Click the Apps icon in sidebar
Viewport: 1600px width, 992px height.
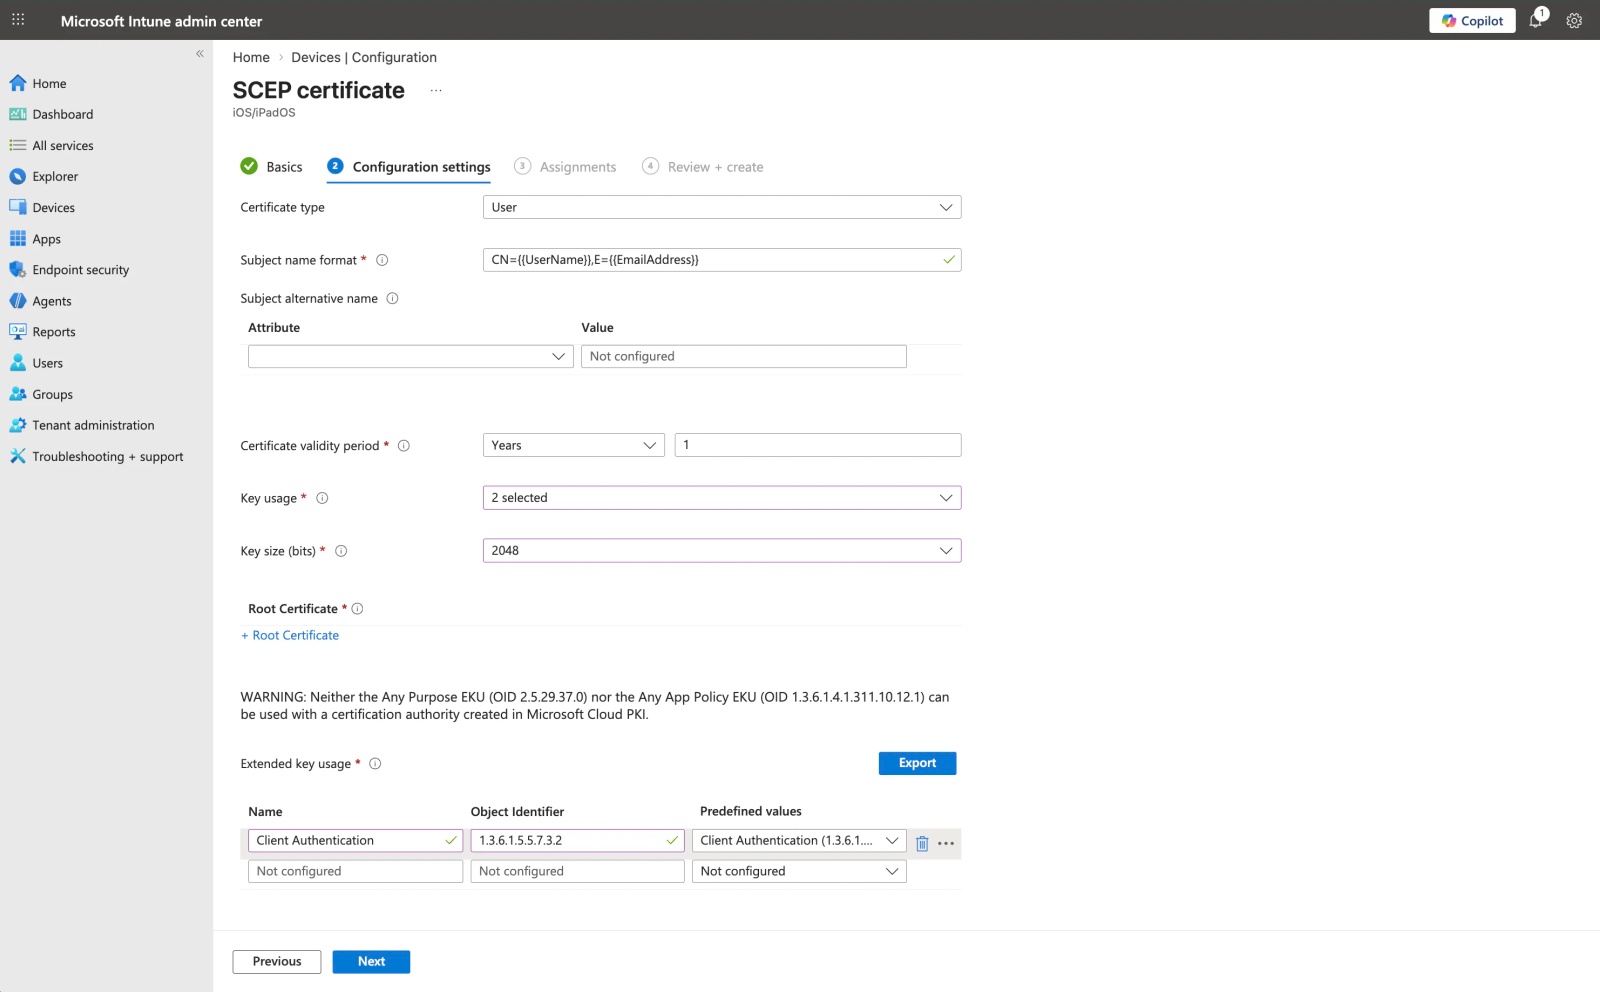[18, 239]
